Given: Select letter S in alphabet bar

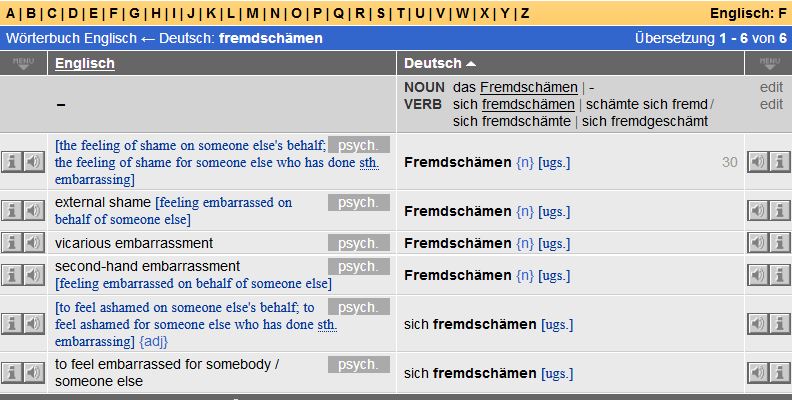Looking at the screenshot, I should [381, 13].
